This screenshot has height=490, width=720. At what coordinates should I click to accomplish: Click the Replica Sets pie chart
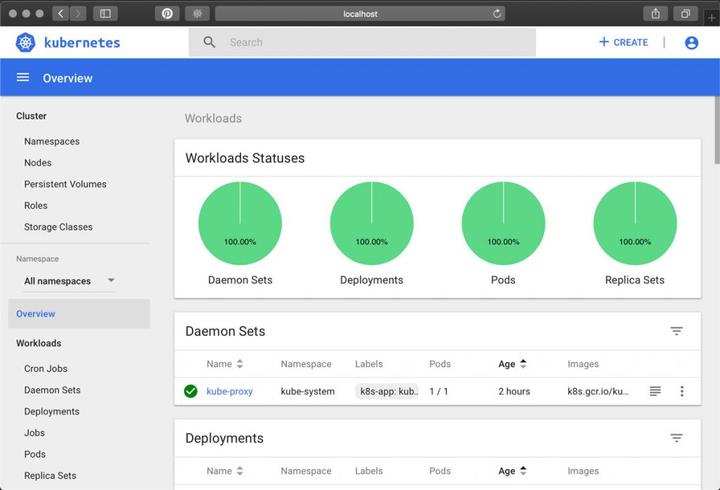tap(635, 223)
